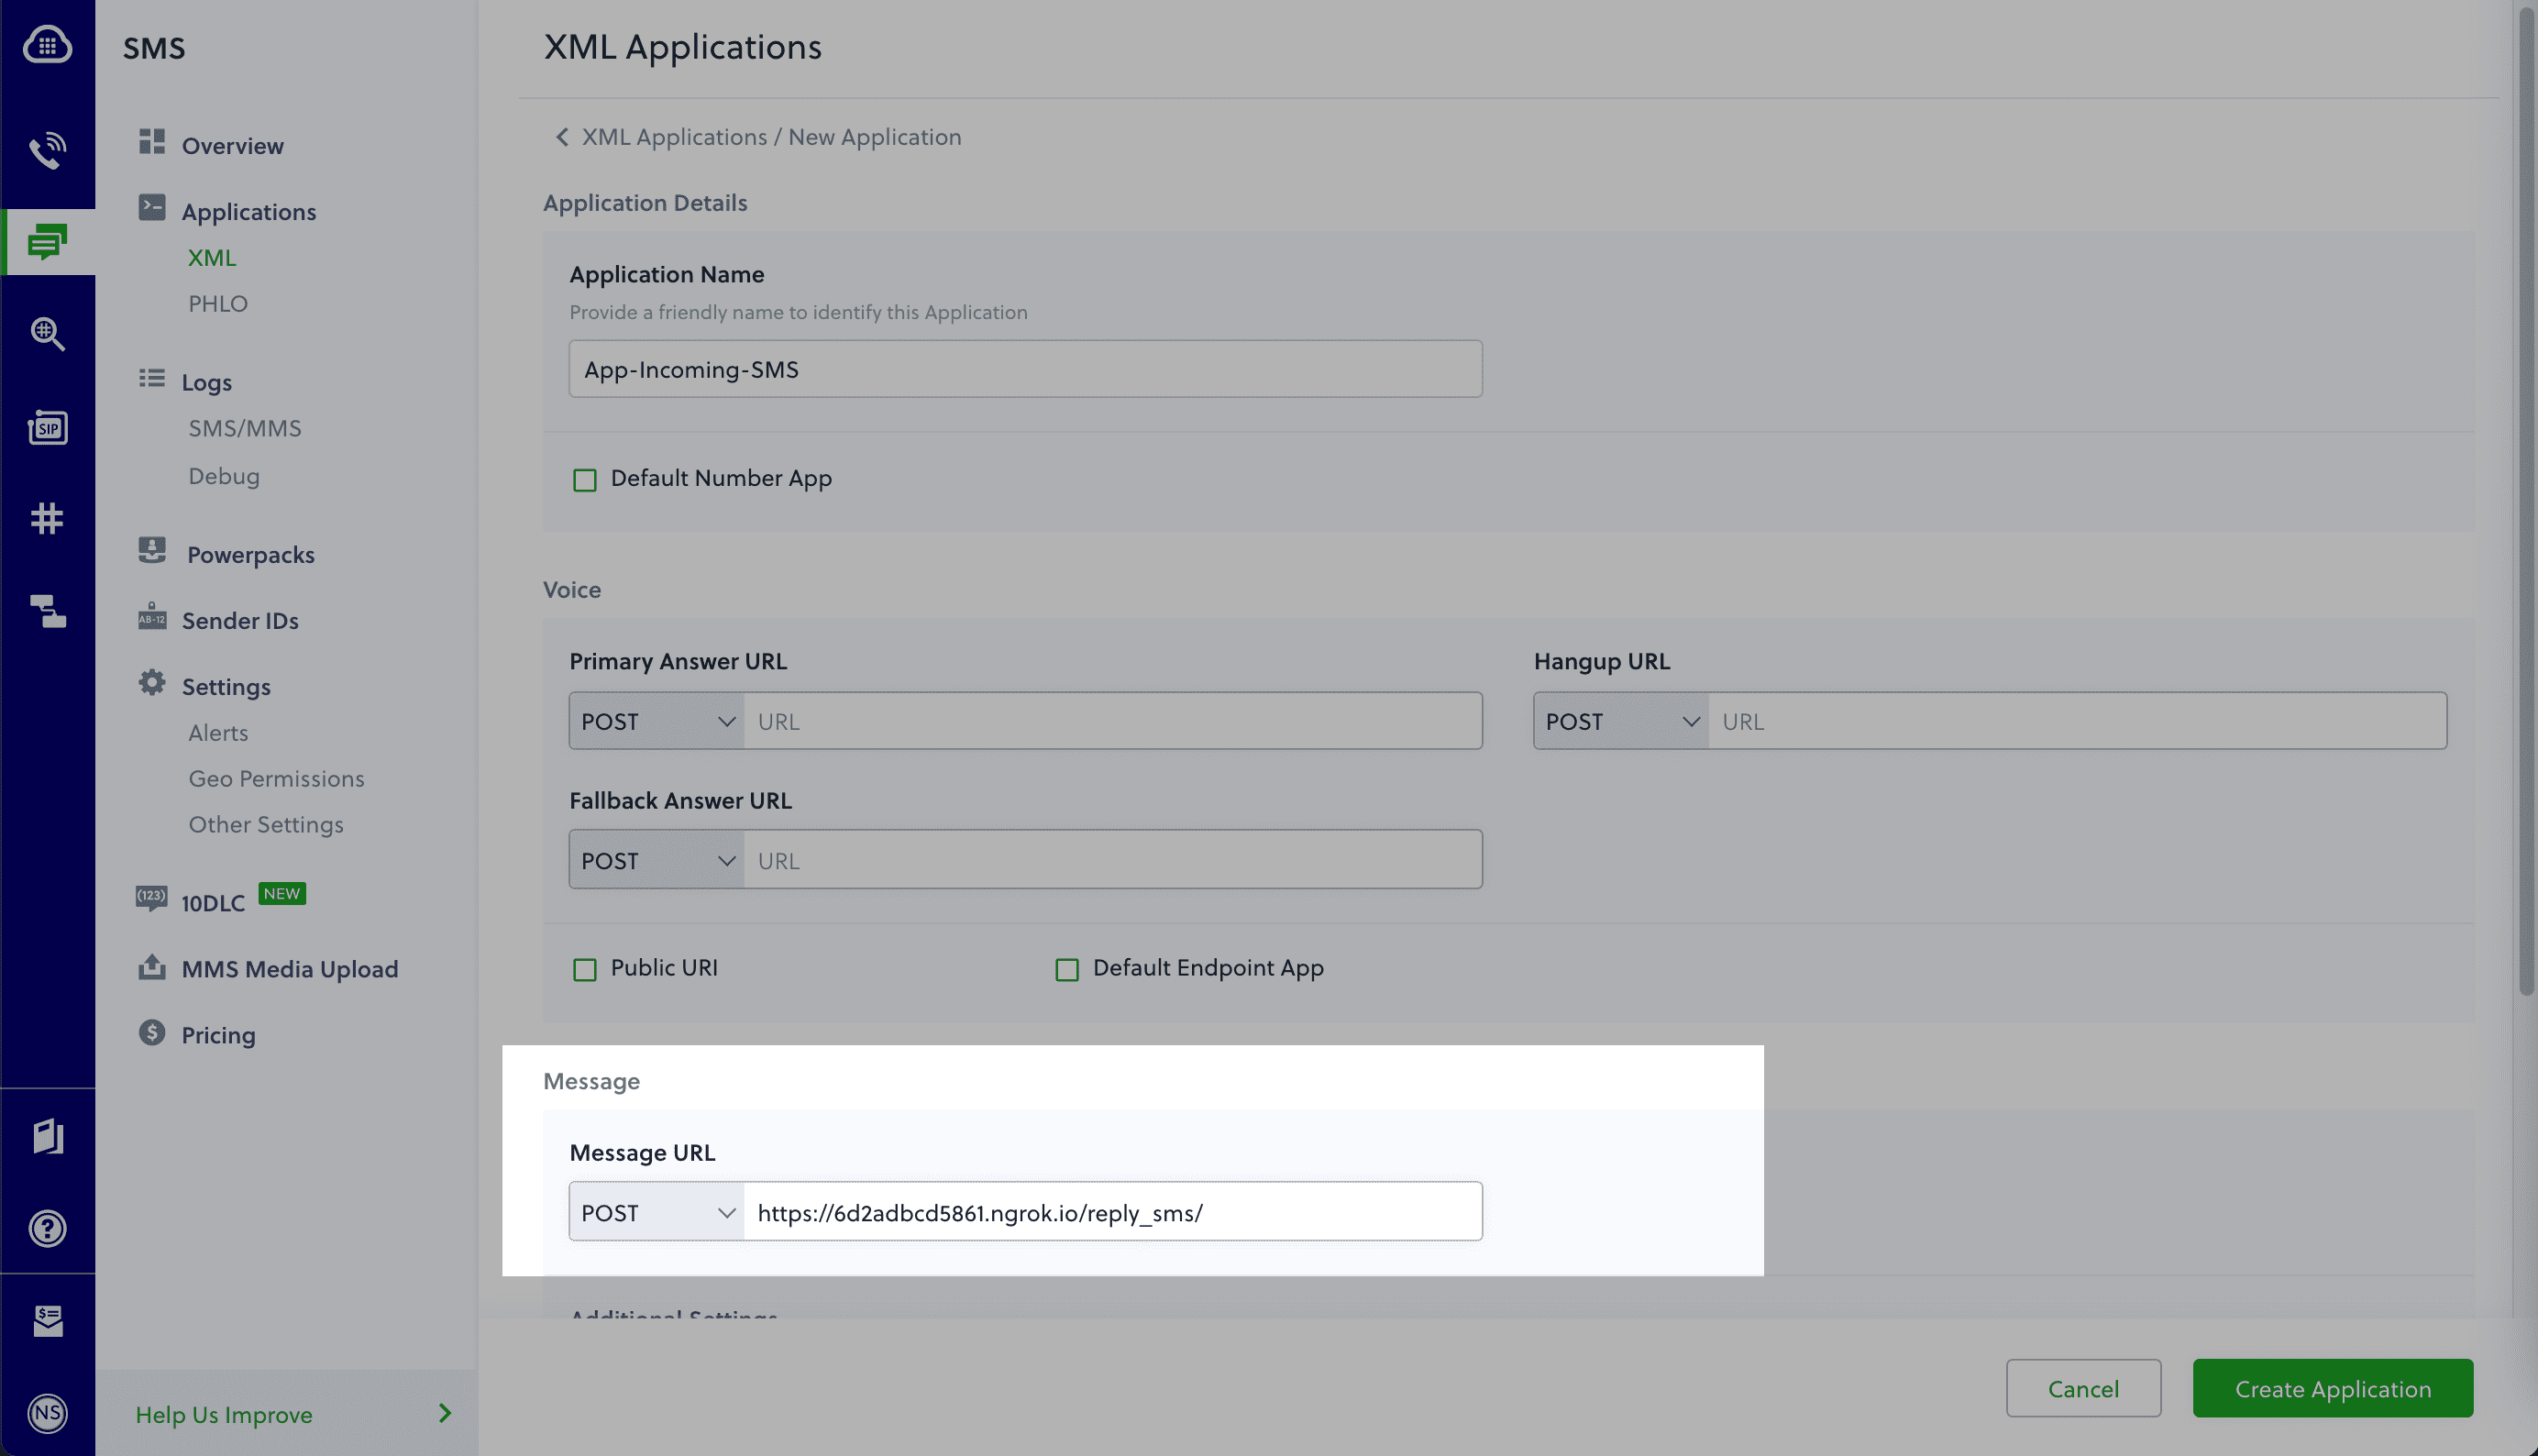Select the SMS messaging icon in the sidebar
Viewport: 2538px width, 1456px height.
pyautogui.click(x=47, y=240)
